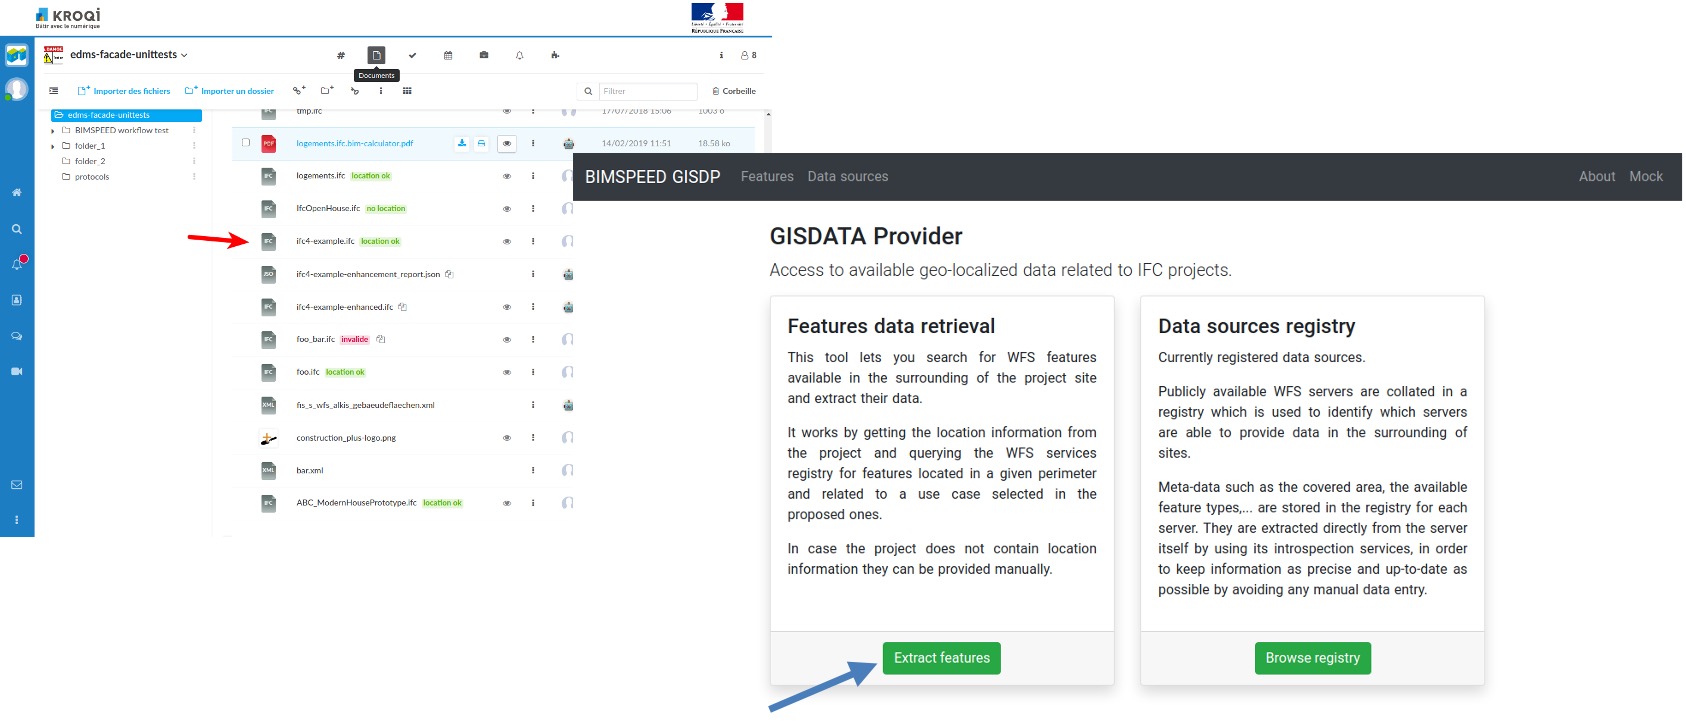Viewport: 1686px width, 728px height.
Task: Open the calendar icon in Kroqi toolbar
Action: pos(448,55)
